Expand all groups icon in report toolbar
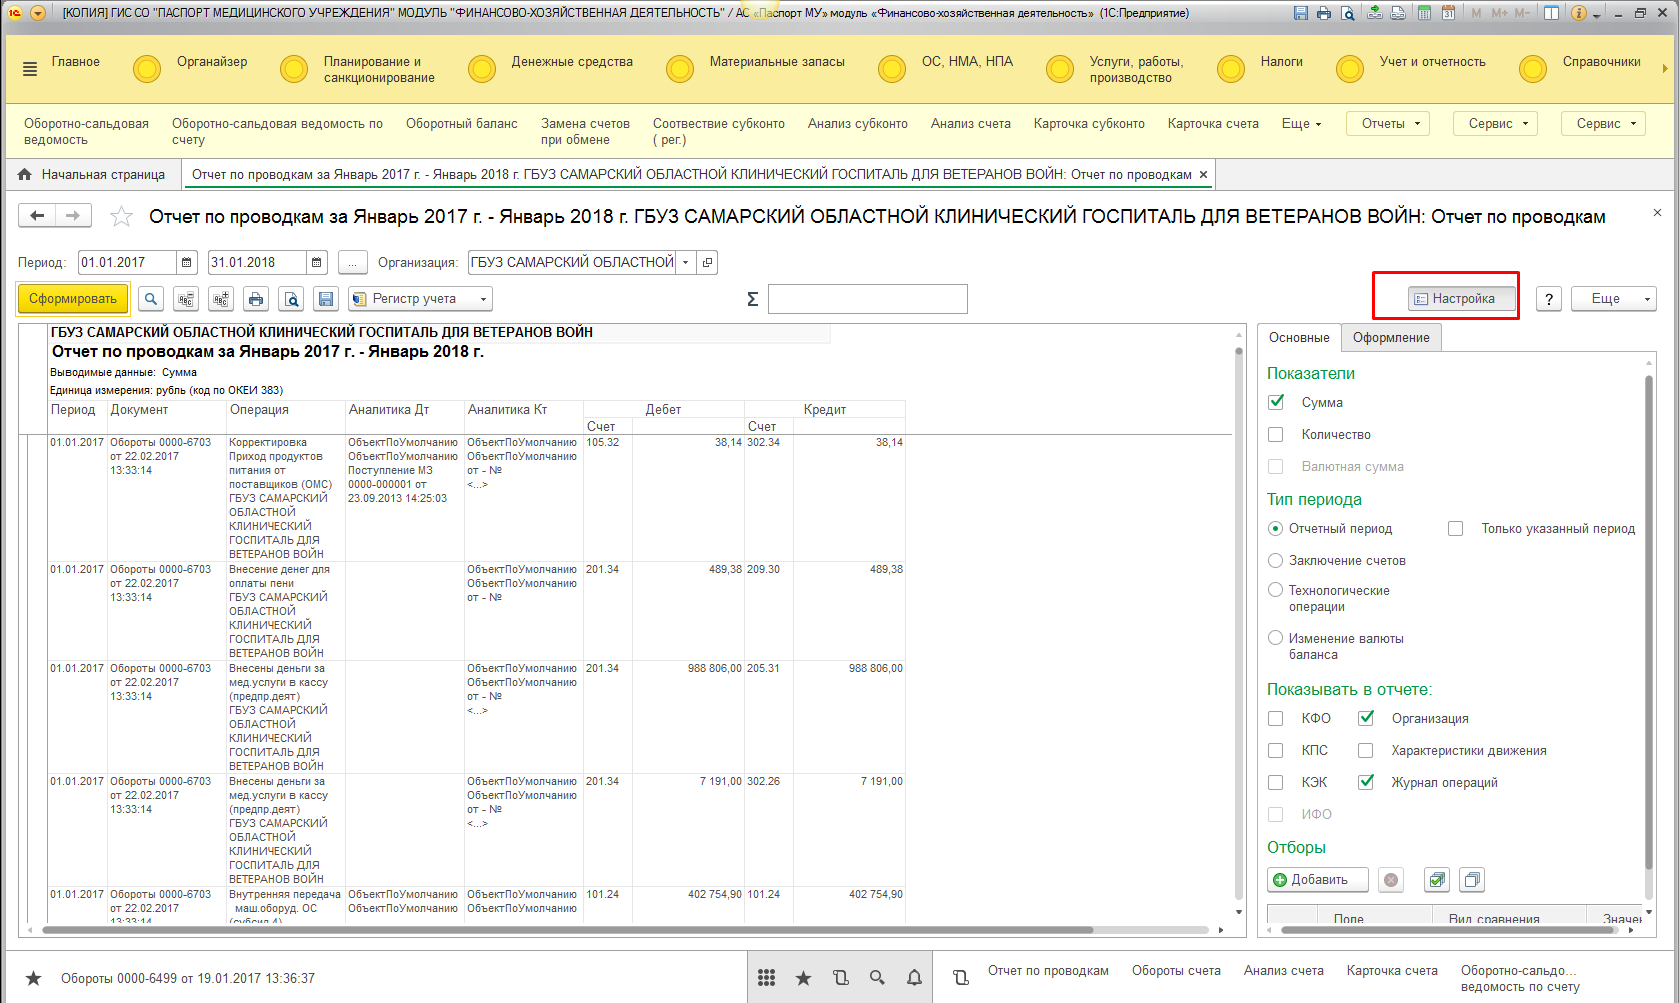The height and width of the screenshot is (1003, 1679). click(x=221, y=298)
